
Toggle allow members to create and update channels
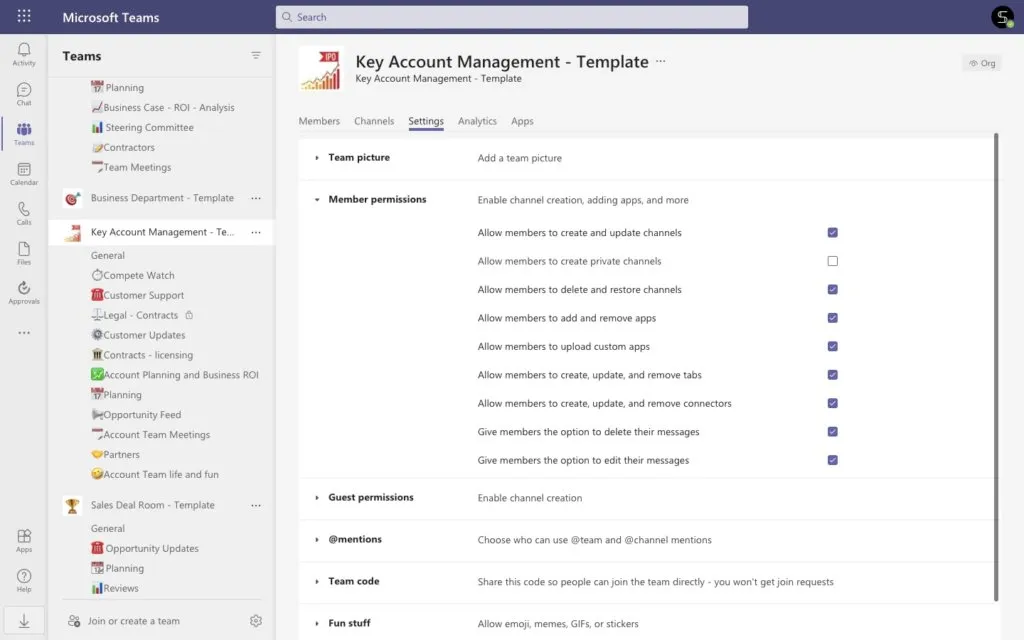click(833, 232)
